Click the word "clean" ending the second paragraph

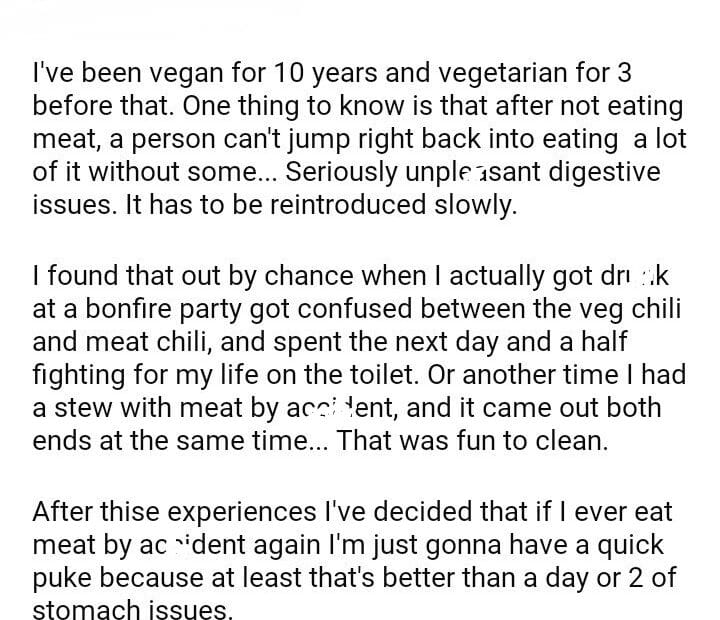[570, 440]
